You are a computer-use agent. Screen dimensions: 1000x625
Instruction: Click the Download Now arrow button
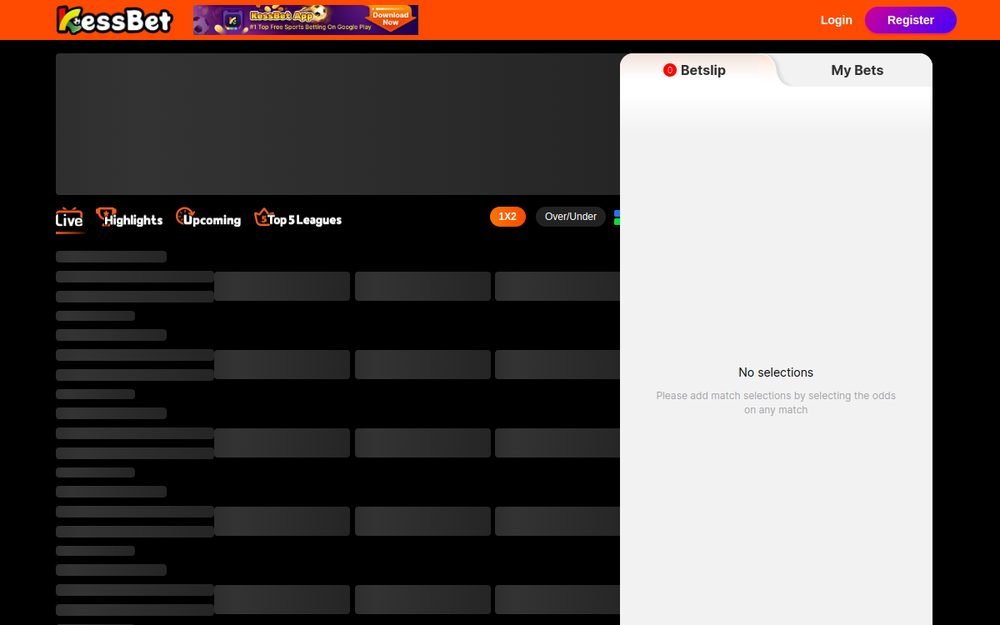pyautogui.click(x=391, y=18)
